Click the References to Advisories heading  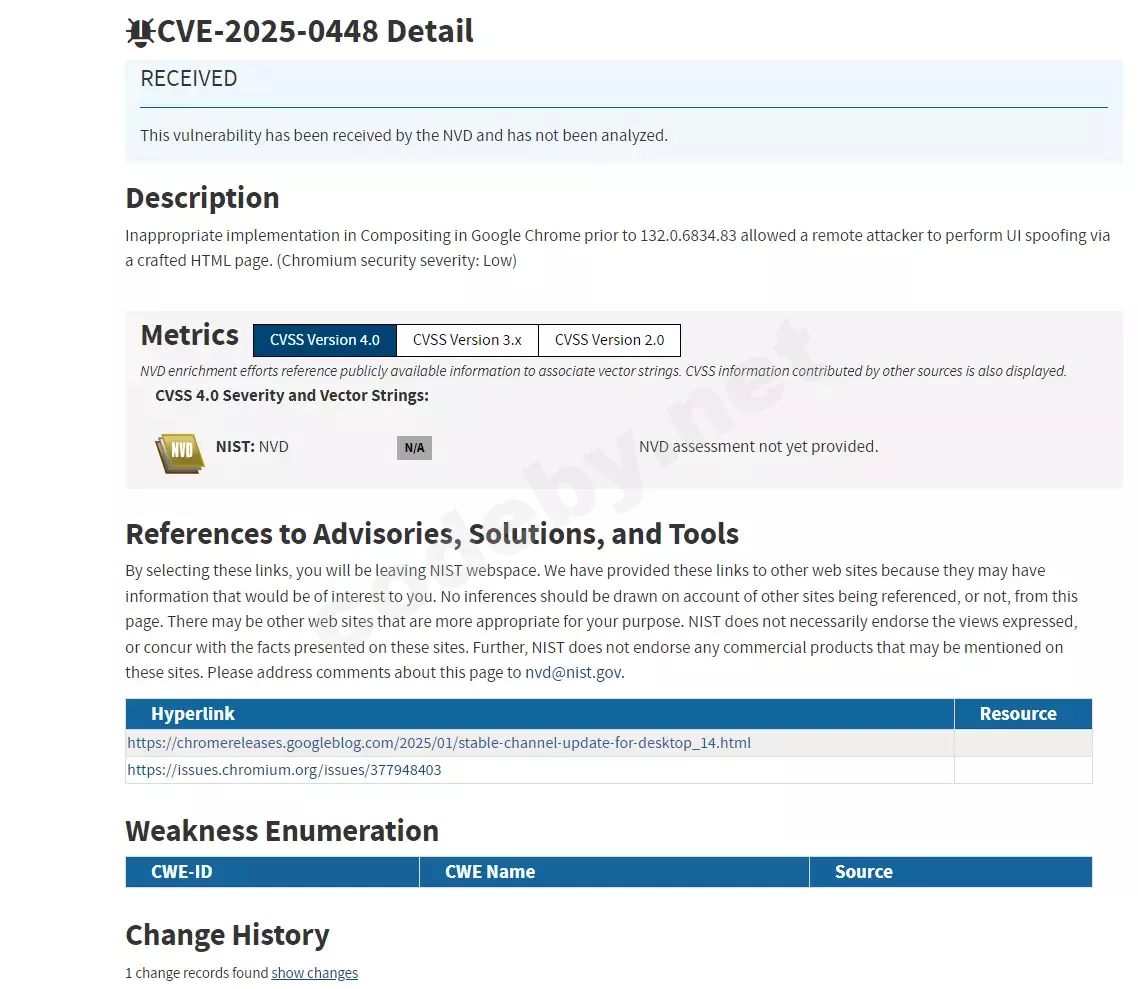click(x=432, y=534)
